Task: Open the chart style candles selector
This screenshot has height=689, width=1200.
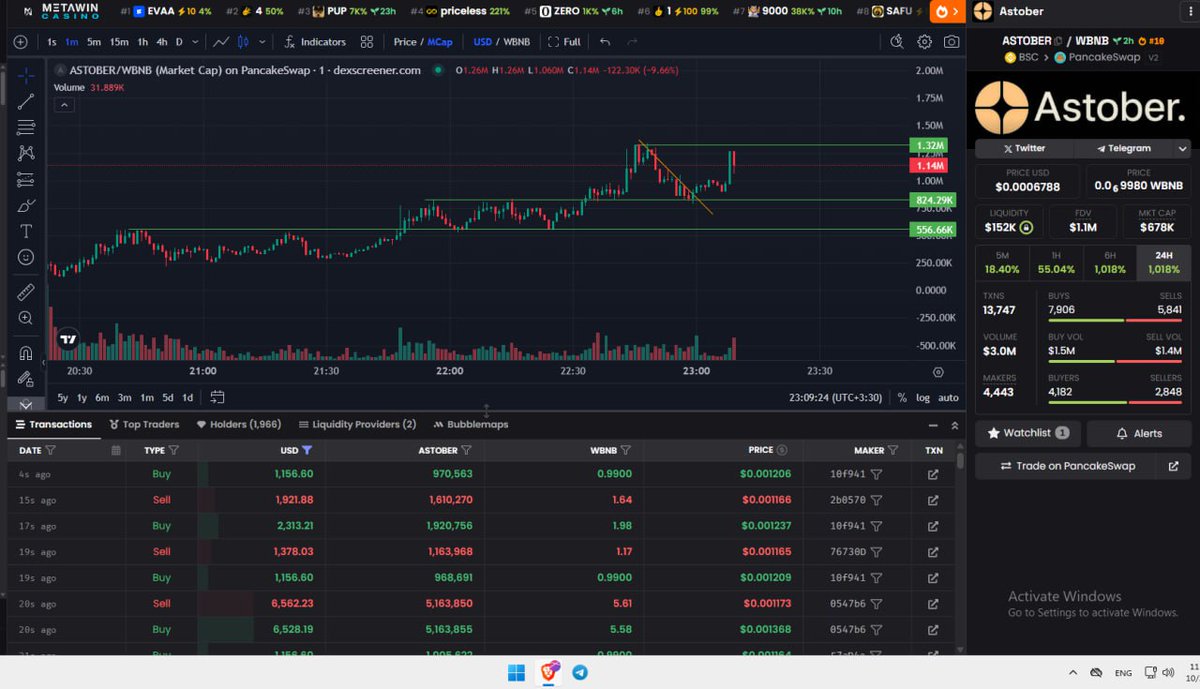Action: point(241,42)
